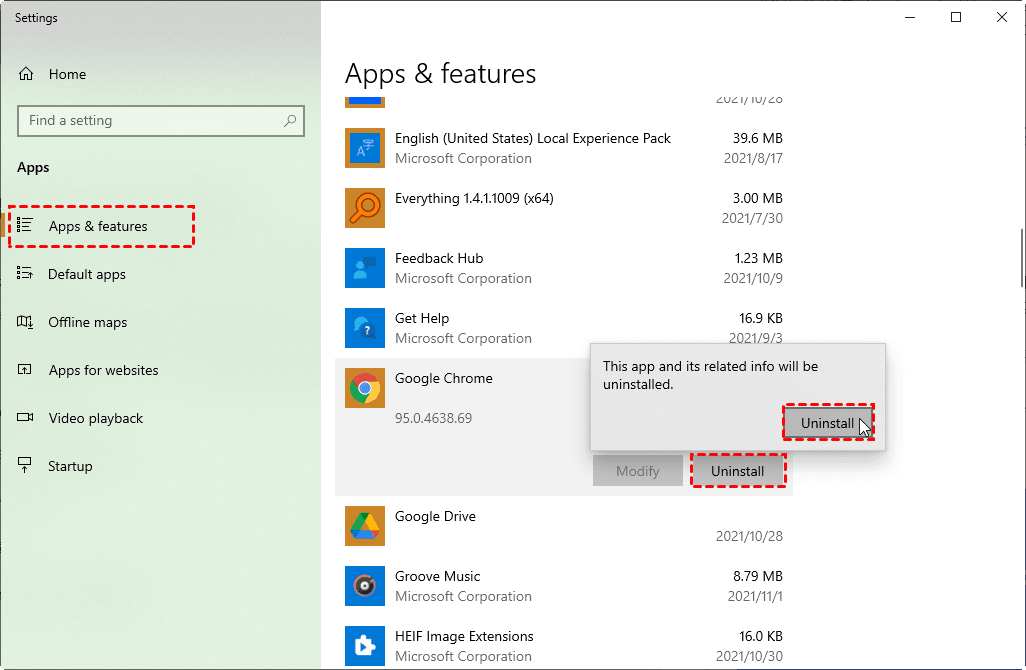Select the Google Drive app icon
This screenshot has width=1026, height=670.
coord(365,526)
